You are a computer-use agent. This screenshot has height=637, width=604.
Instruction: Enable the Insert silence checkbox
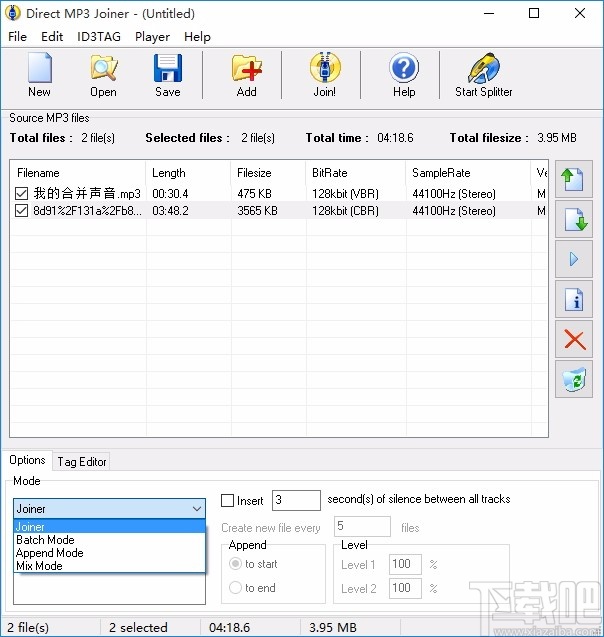[227, 500]
